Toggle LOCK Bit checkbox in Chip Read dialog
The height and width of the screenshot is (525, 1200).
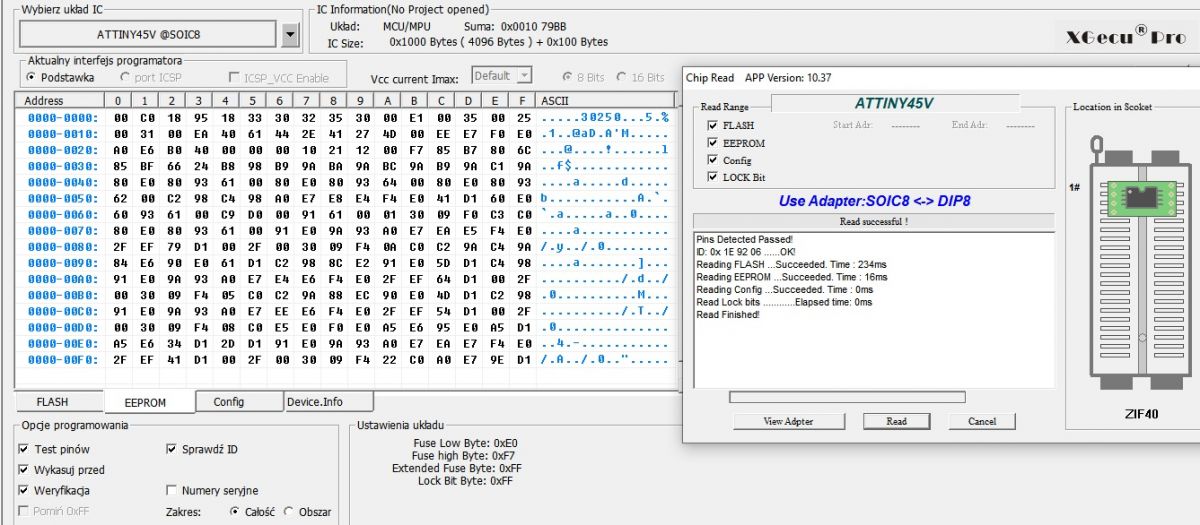click(x=712, y=177)
